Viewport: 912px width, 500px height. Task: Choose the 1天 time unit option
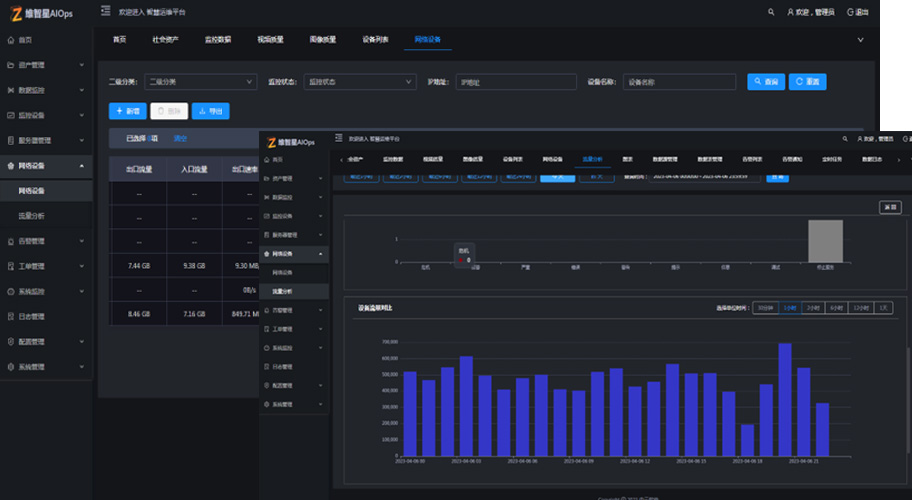pyautogui.click(x=882, y=308)
